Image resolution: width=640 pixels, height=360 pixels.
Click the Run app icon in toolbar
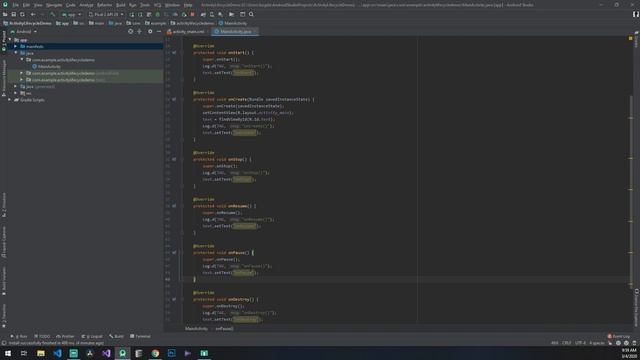(131, 14)
